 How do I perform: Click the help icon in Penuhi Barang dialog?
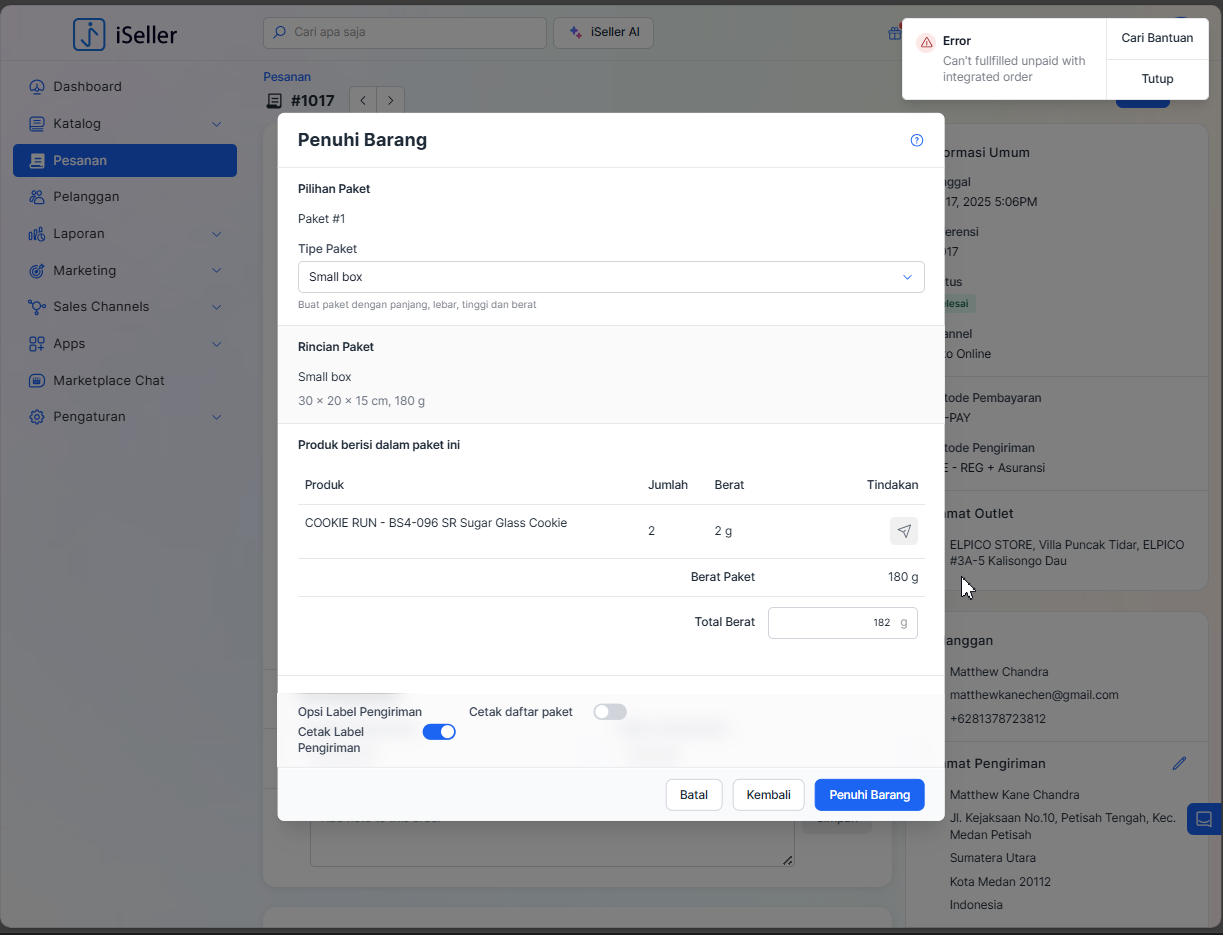tap(916, 140)
